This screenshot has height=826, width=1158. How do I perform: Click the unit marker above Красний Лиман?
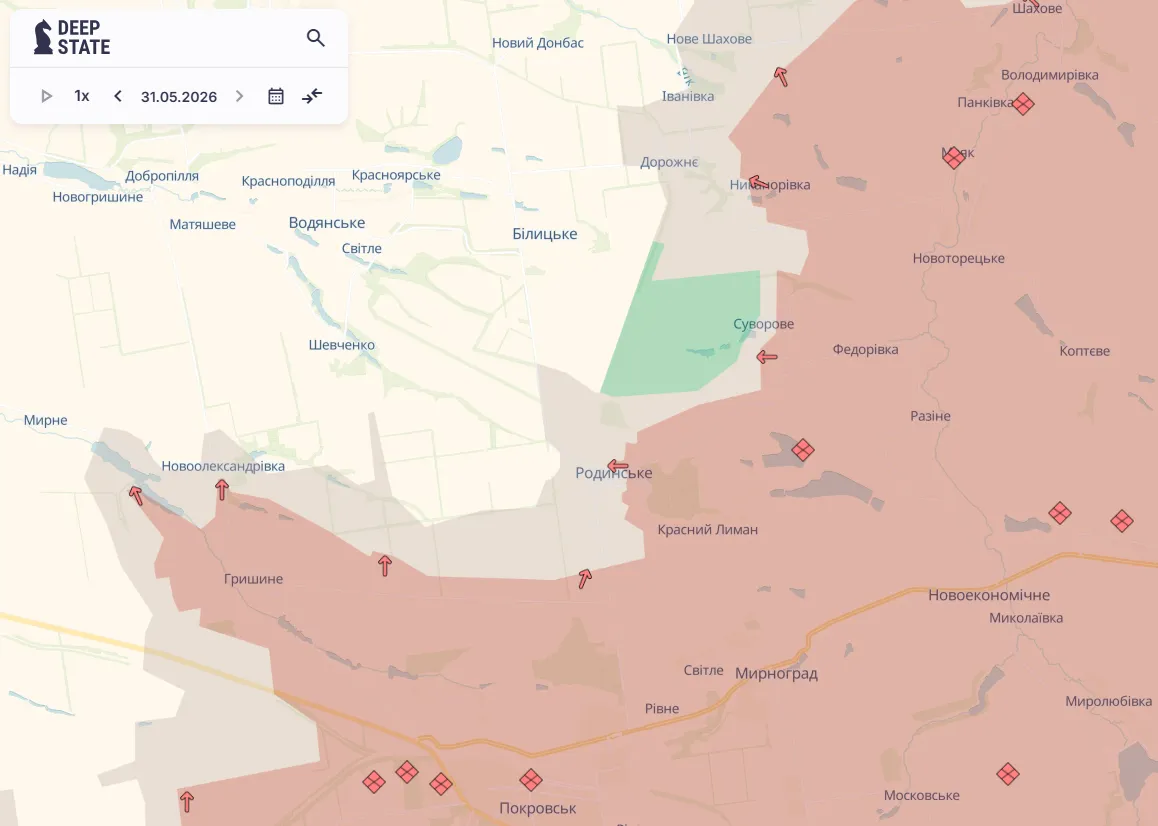pos(803,449)
